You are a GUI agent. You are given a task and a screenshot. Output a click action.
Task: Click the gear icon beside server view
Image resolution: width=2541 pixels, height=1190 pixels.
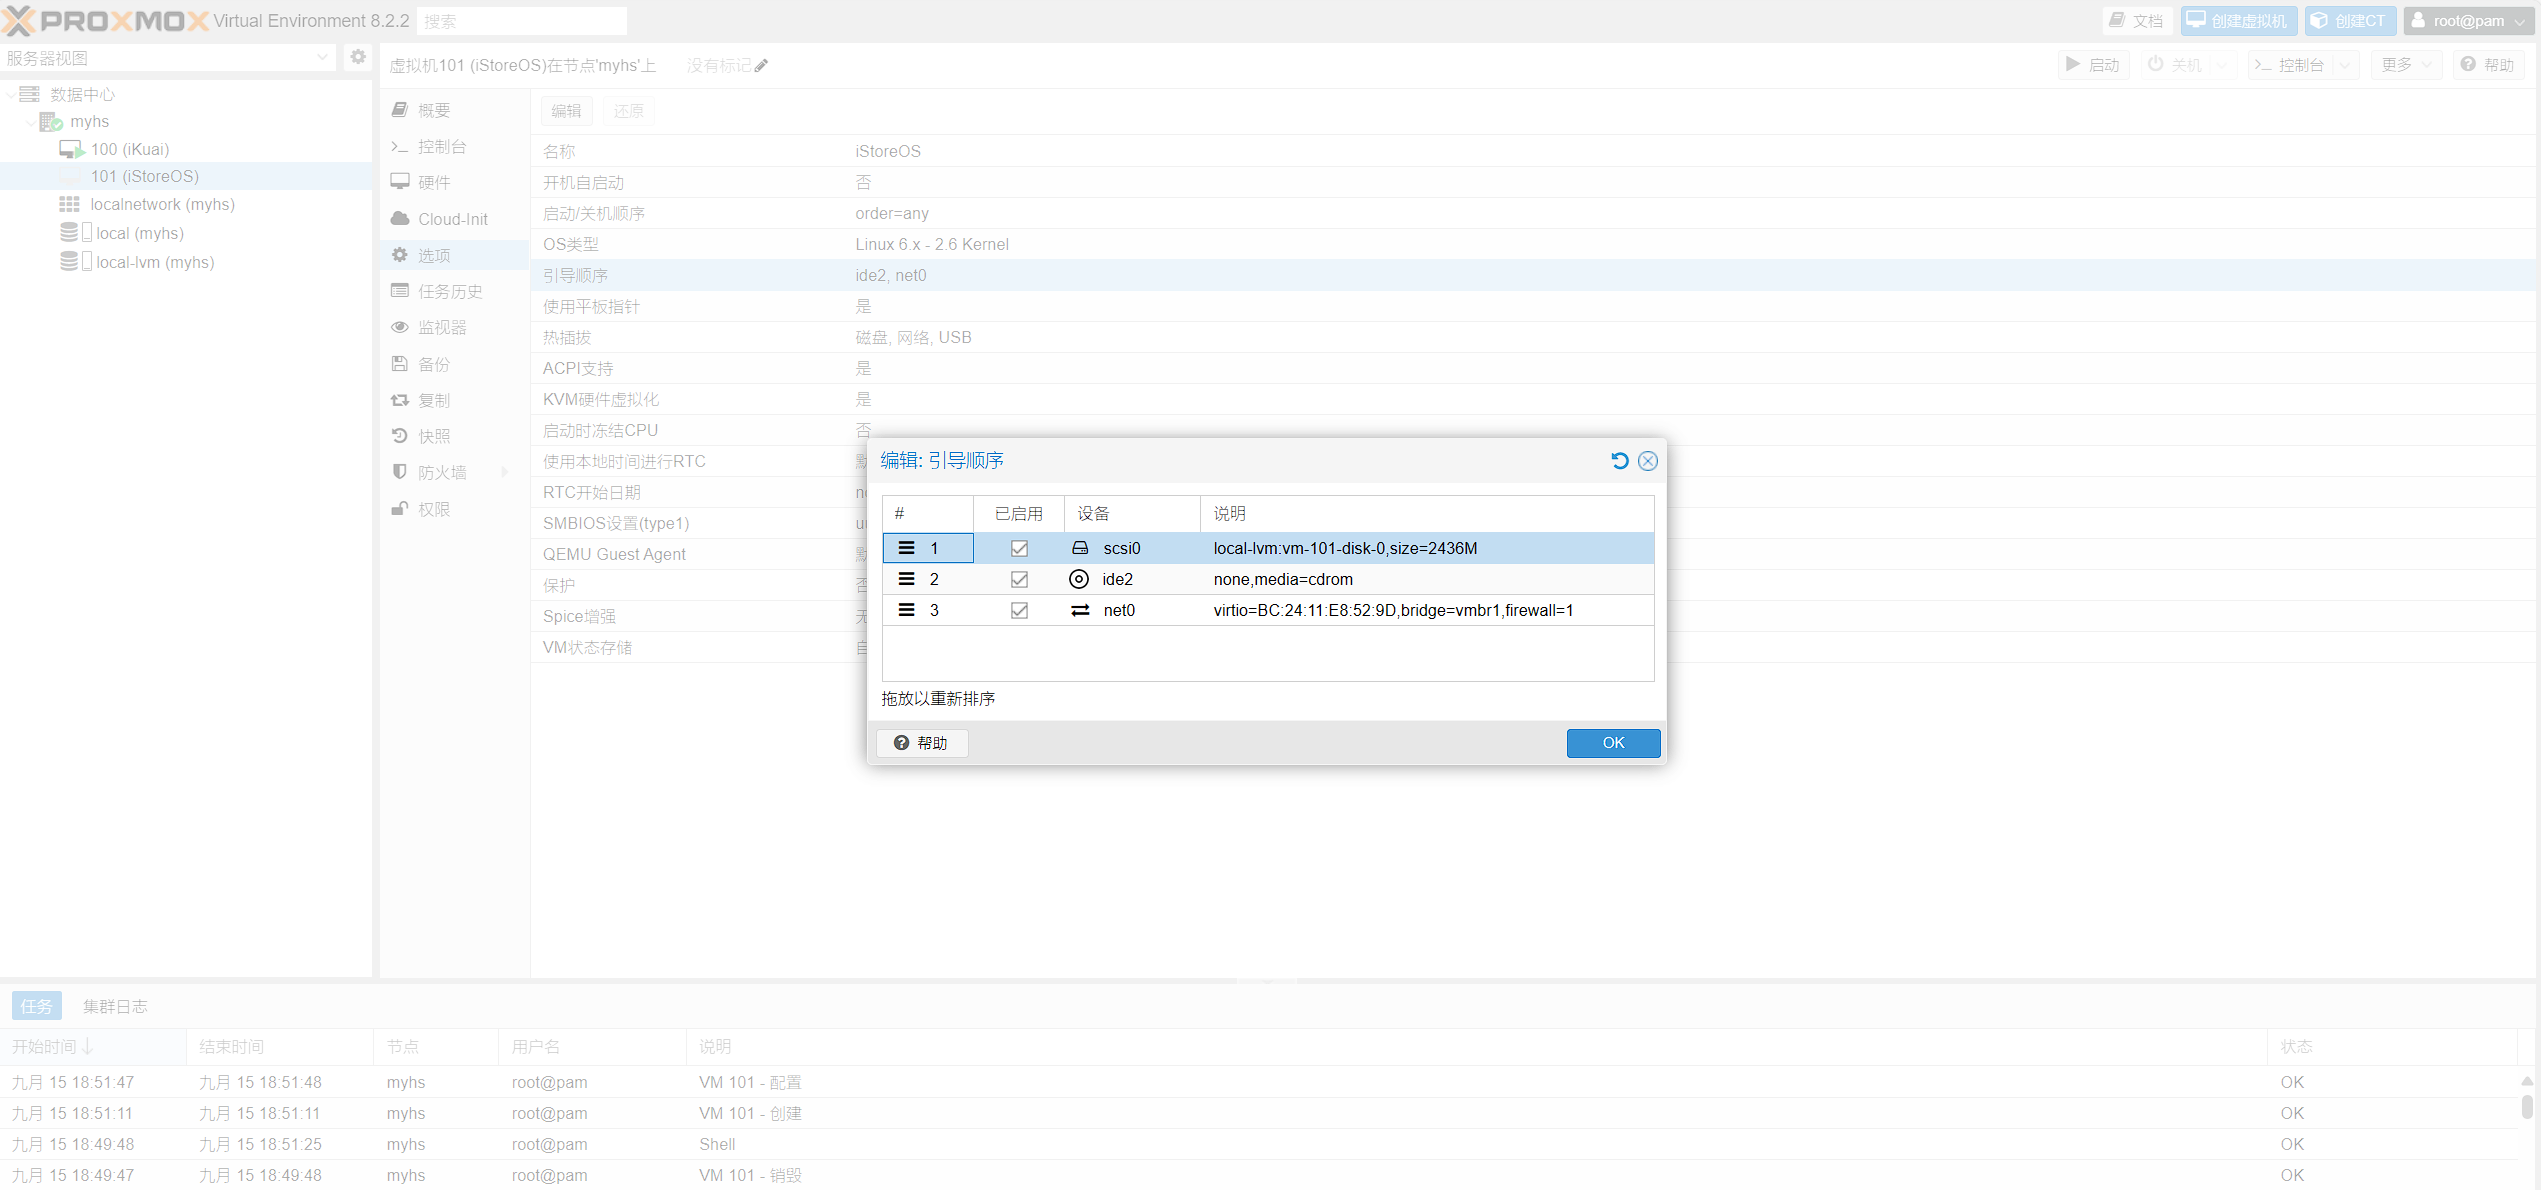(x=358, y=57)
